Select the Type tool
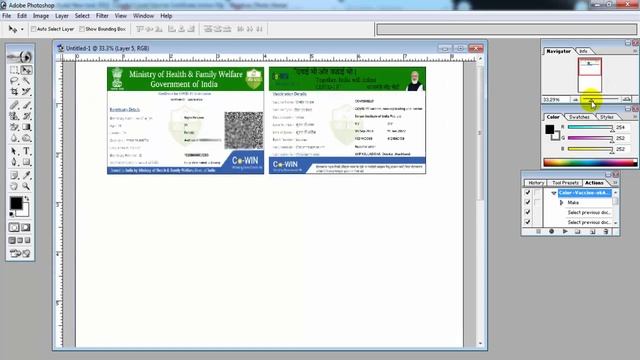This screenshot has width=640, height=360. point(27,151)
